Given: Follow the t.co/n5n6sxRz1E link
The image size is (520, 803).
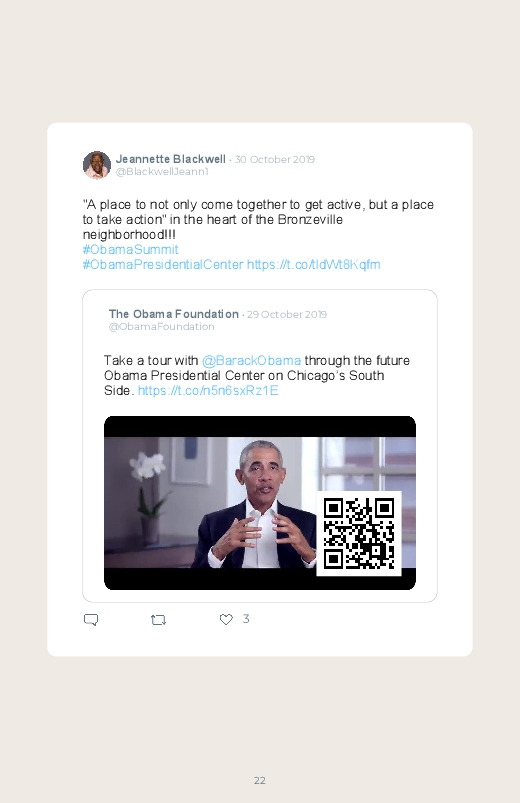Looking at the screenshot, I should (x=208, y=390).
